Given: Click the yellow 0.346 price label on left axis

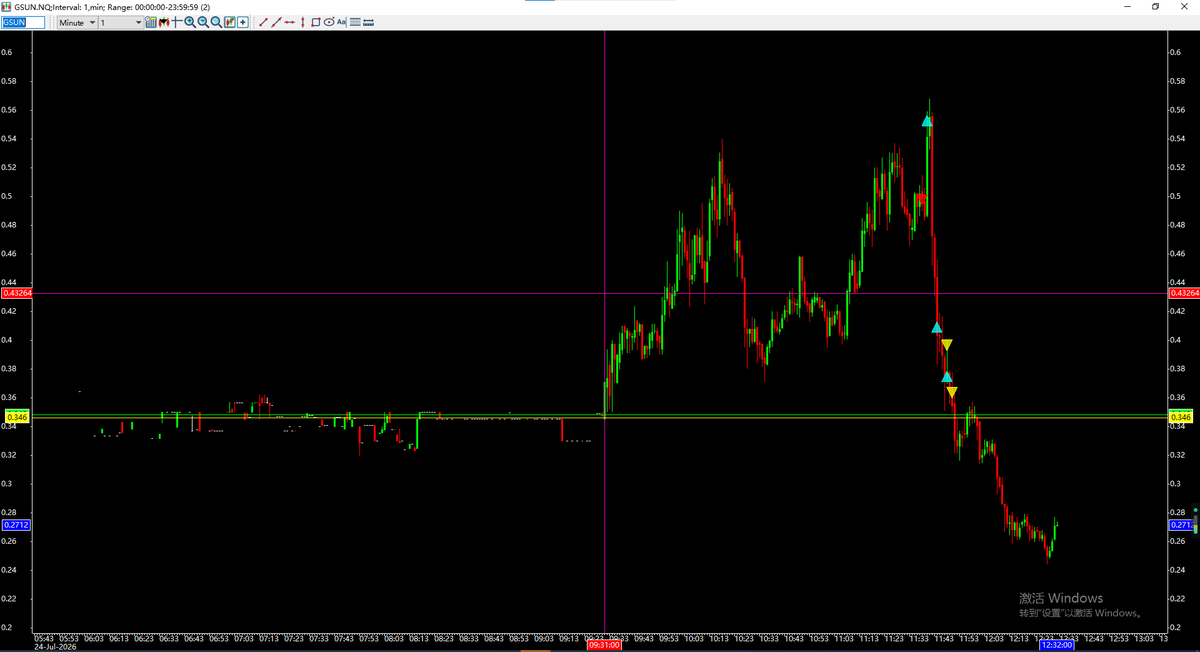Looking at the screenshot, I should [x=17, y=416].
